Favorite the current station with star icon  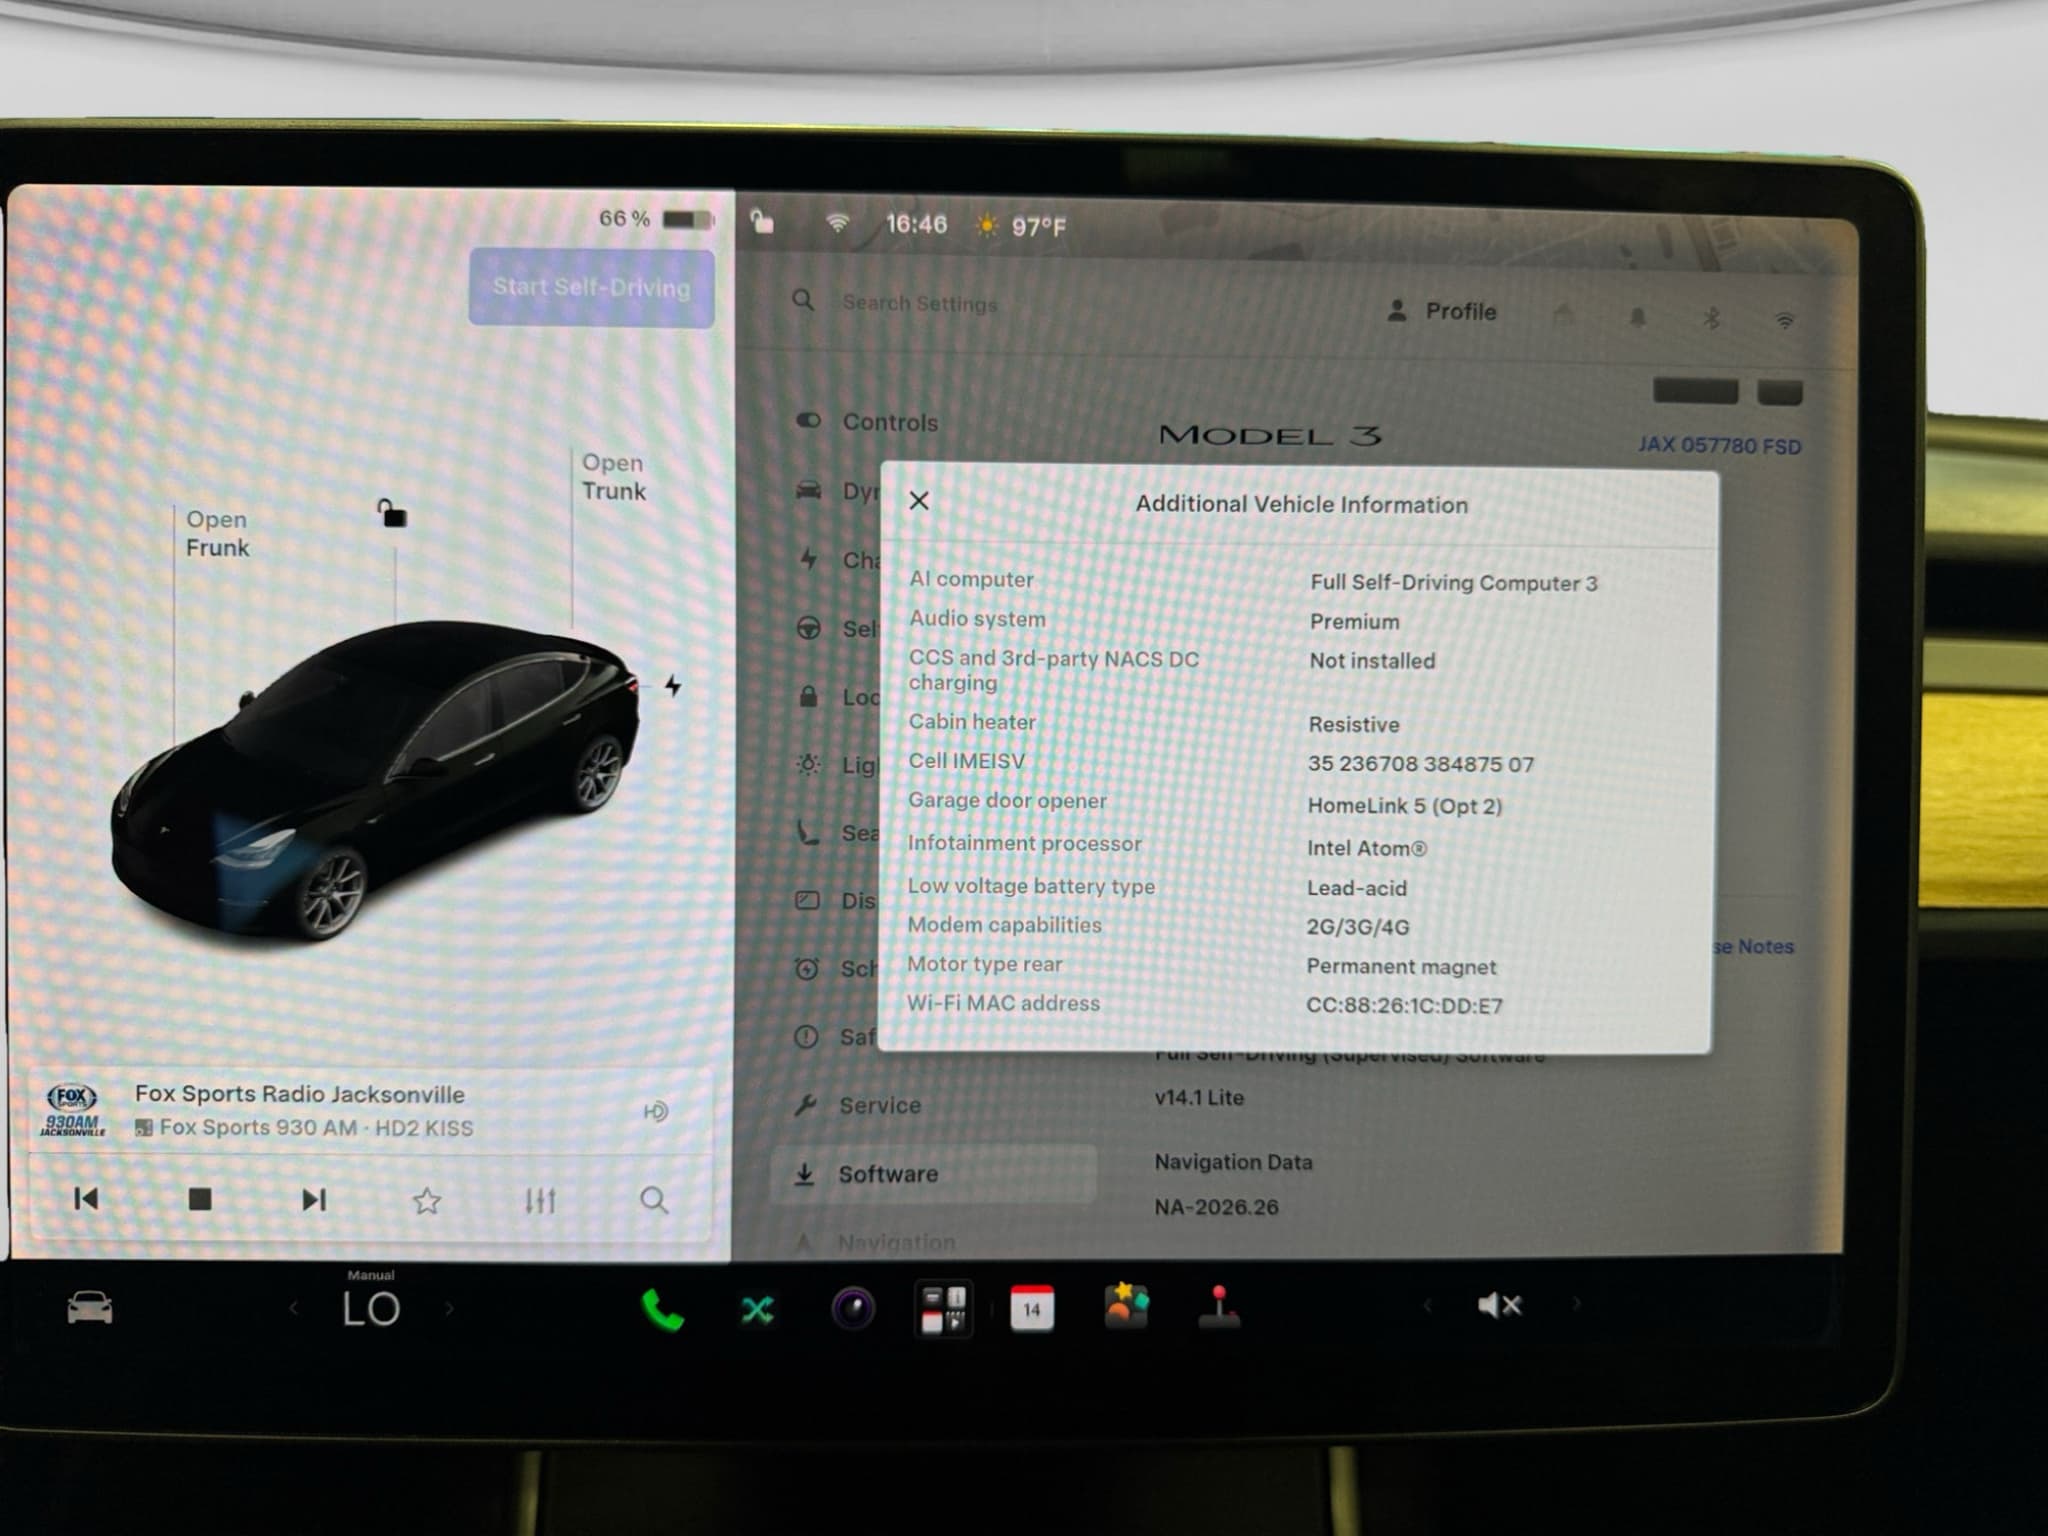427,1200
